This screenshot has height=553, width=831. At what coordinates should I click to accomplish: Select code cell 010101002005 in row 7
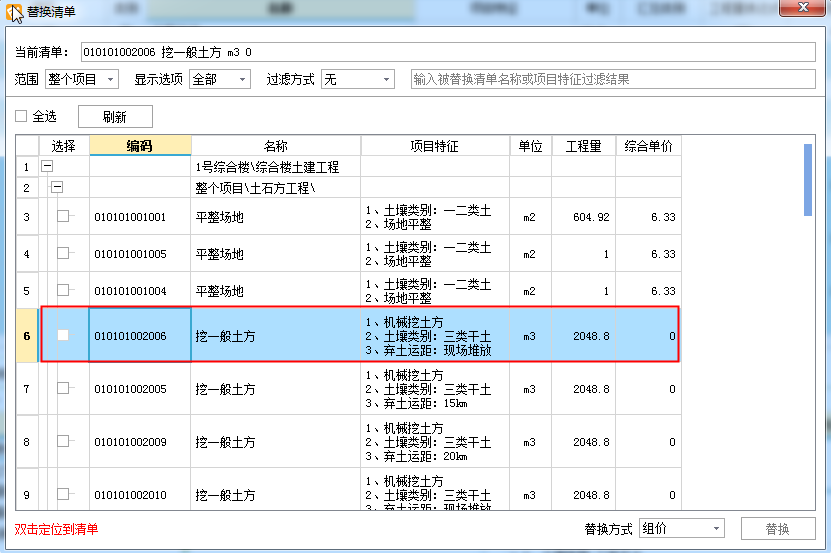[140, 389]
